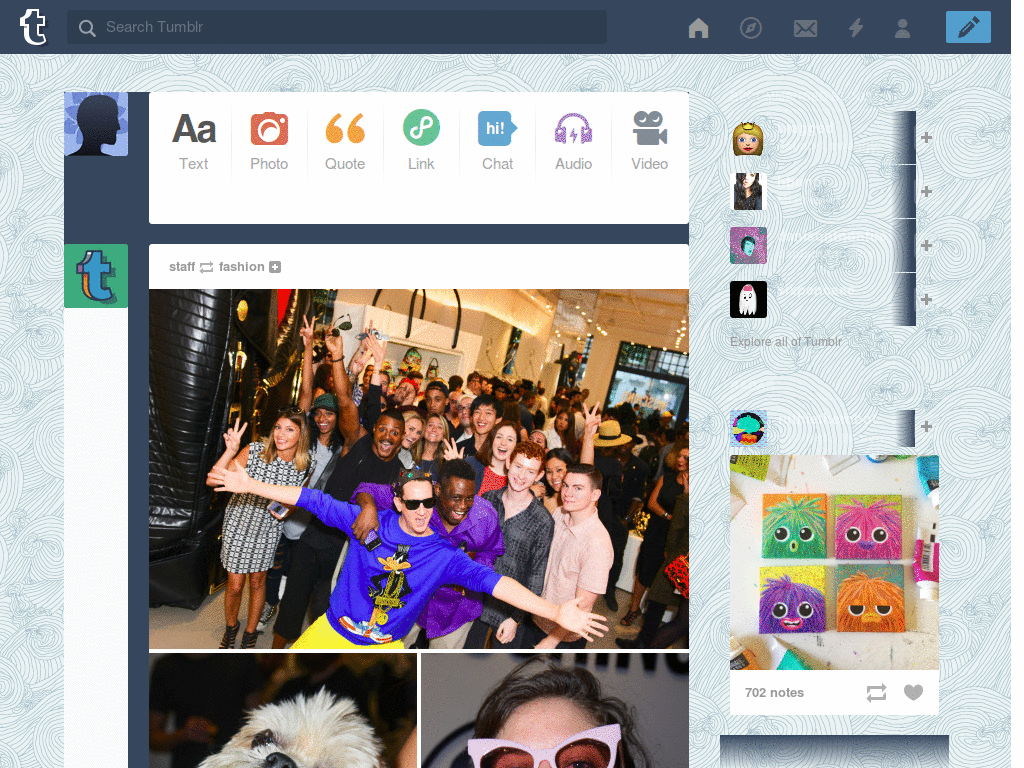This screenshot has height=768, width=1024.
Task: Open the compose pencil button
Action: (x=967, y=27)
